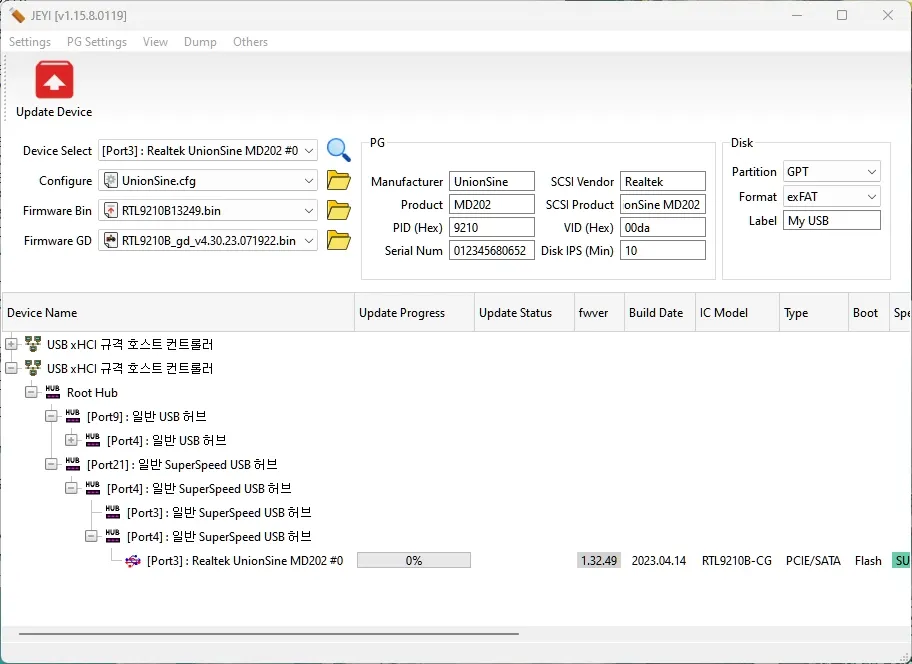This screenshot has height=664, width=912.
Task: Open the Others menu
Action: [x=250, y=42]
